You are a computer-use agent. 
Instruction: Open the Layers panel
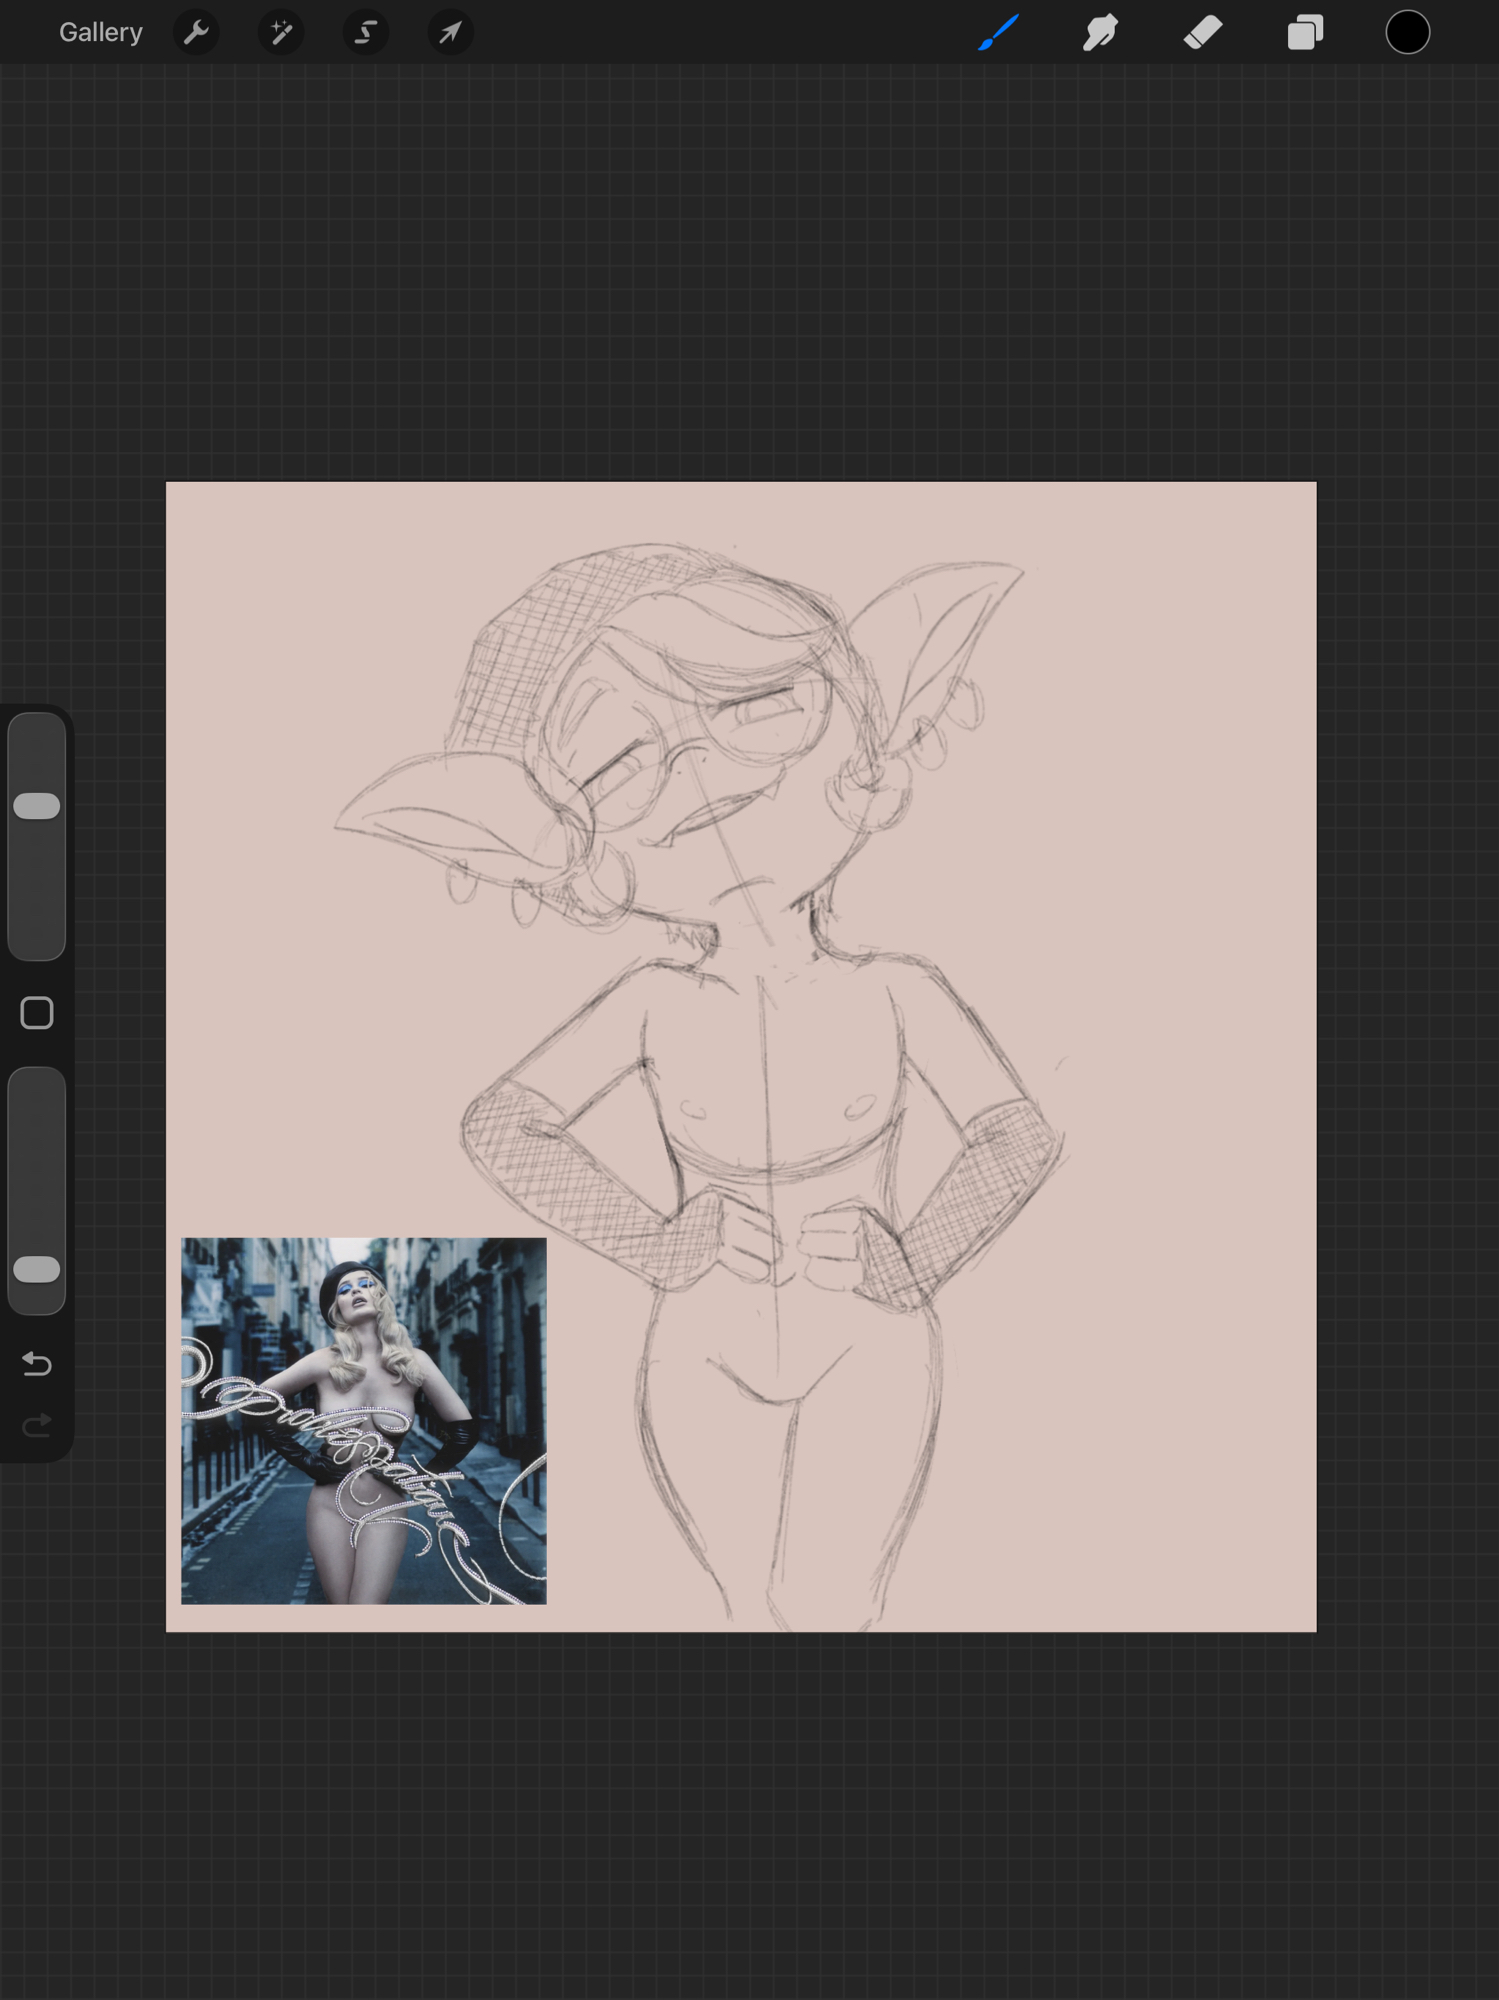(1305, 33)
